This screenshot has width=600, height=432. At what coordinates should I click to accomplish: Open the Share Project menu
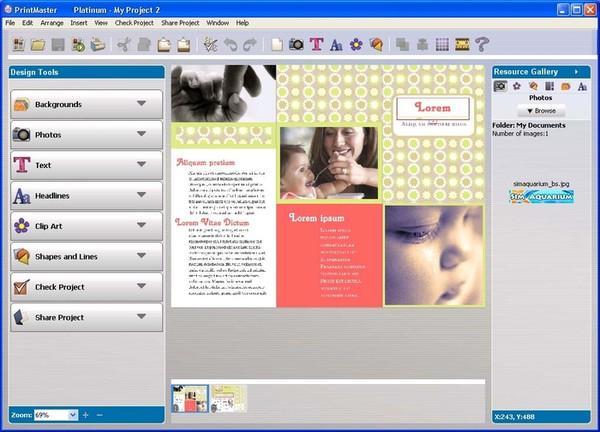click(x=179, y=22)
